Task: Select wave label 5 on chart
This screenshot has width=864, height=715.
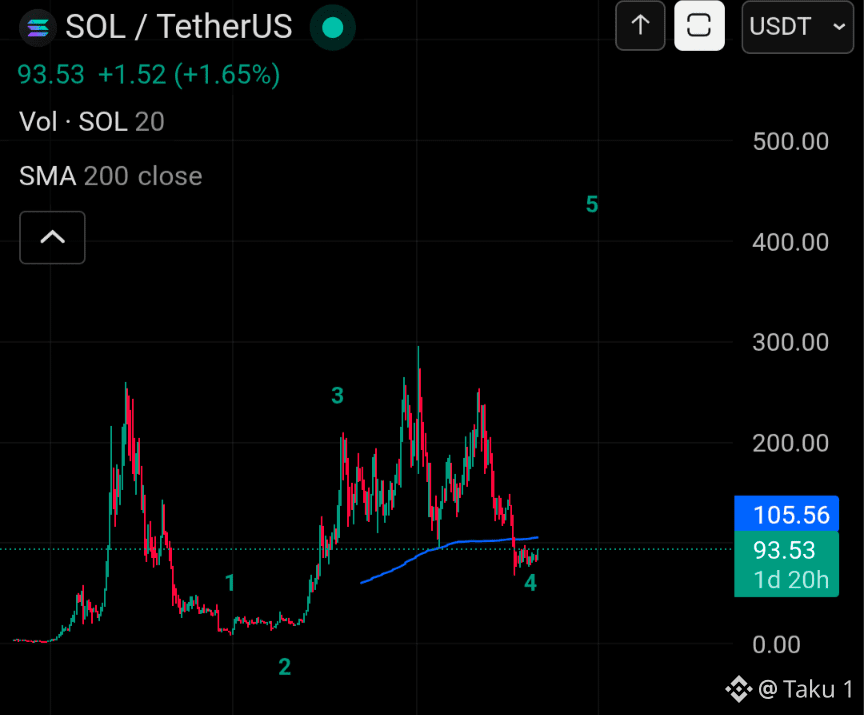Action: 592,204
